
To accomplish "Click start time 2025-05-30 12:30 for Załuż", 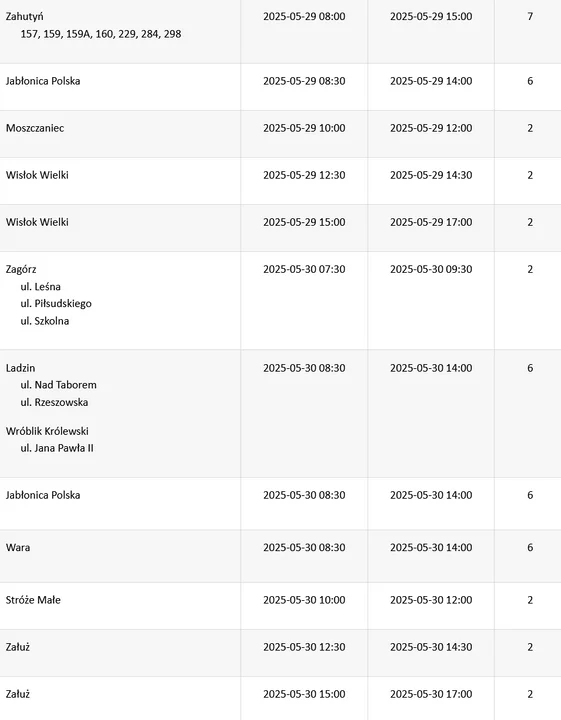I will click(x=304, y=647).
